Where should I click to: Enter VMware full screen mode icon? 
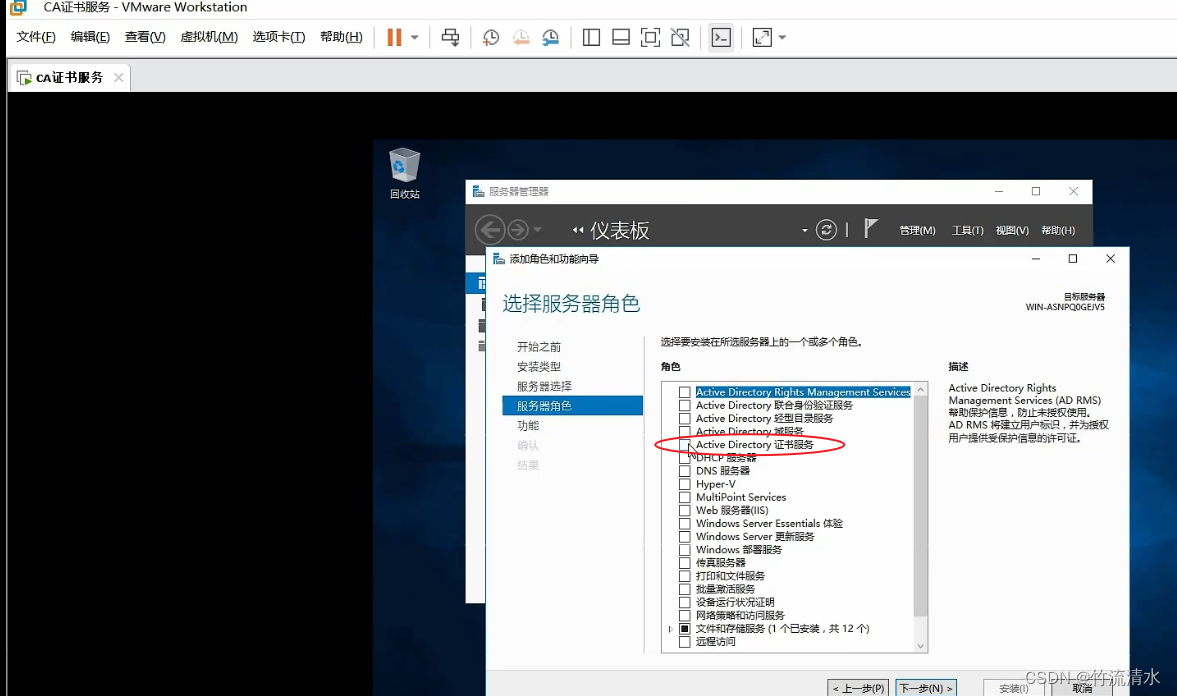click(650, 38)
